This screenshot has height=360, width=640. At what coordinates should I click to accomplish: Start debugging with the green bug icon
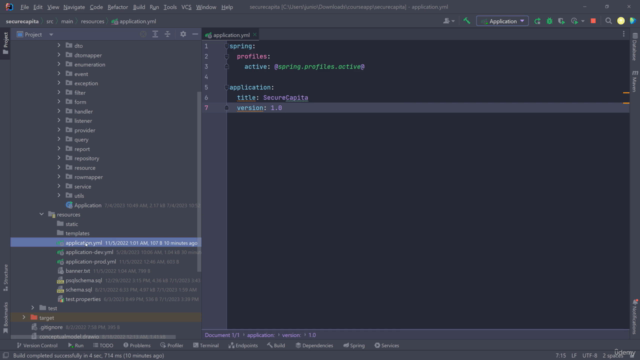pos(549,21)
